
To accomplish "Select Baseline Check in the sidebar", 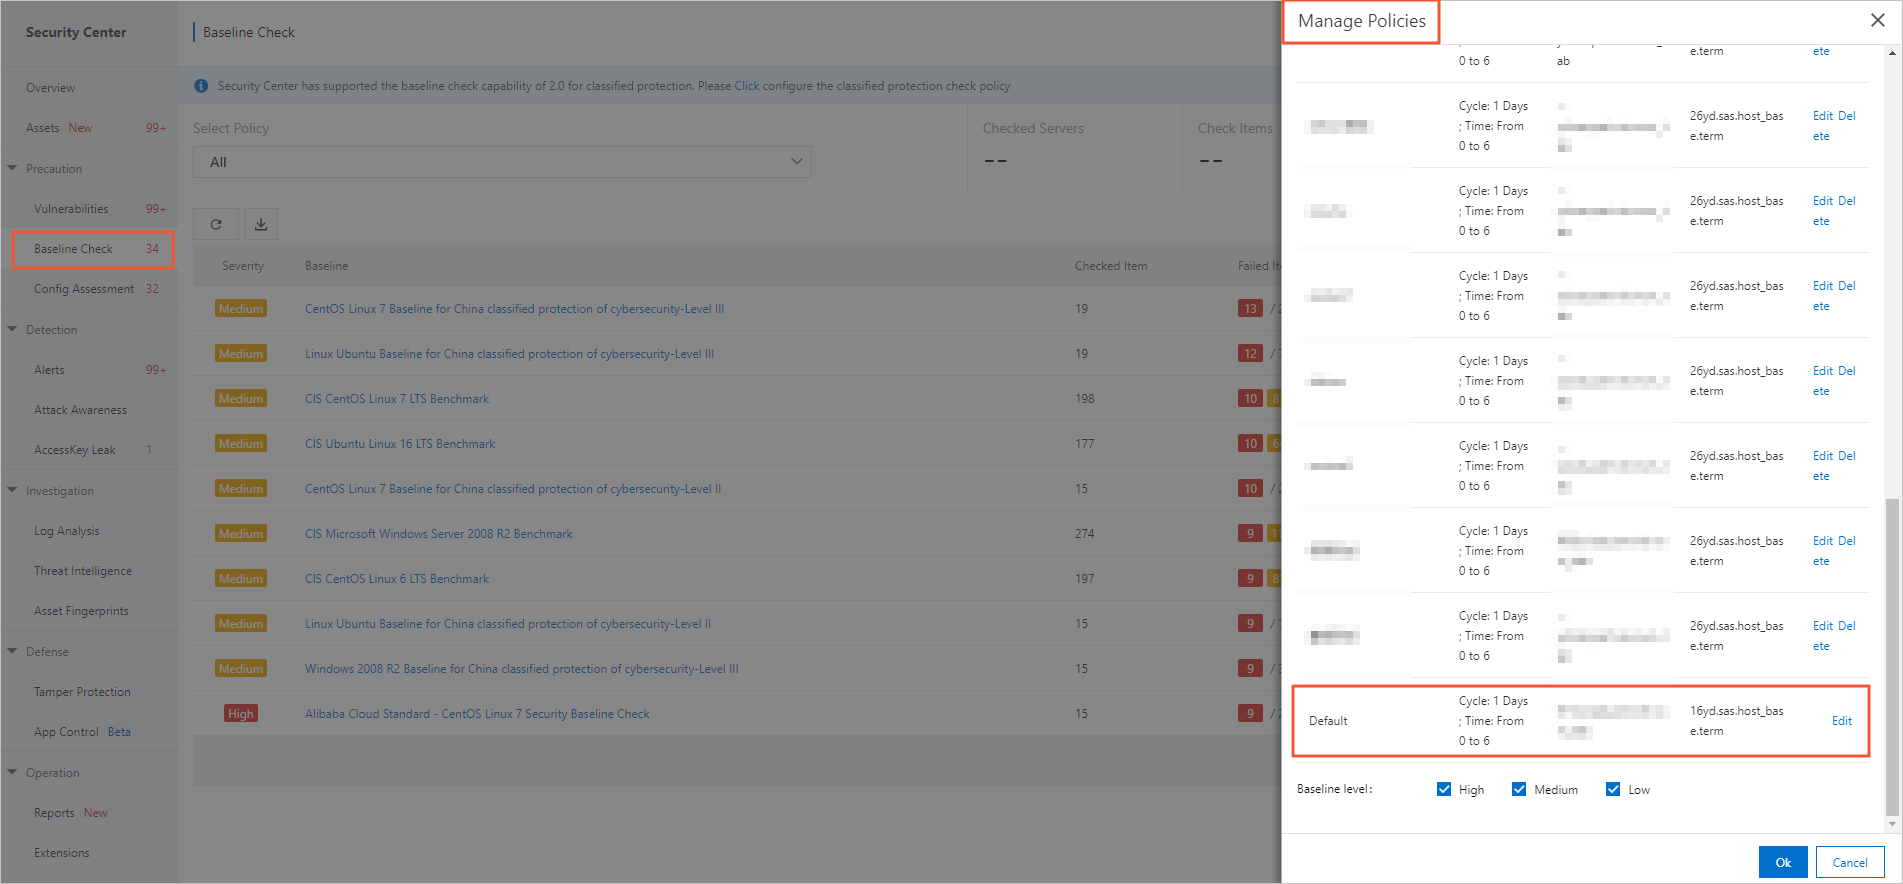I will click(73, 249).
